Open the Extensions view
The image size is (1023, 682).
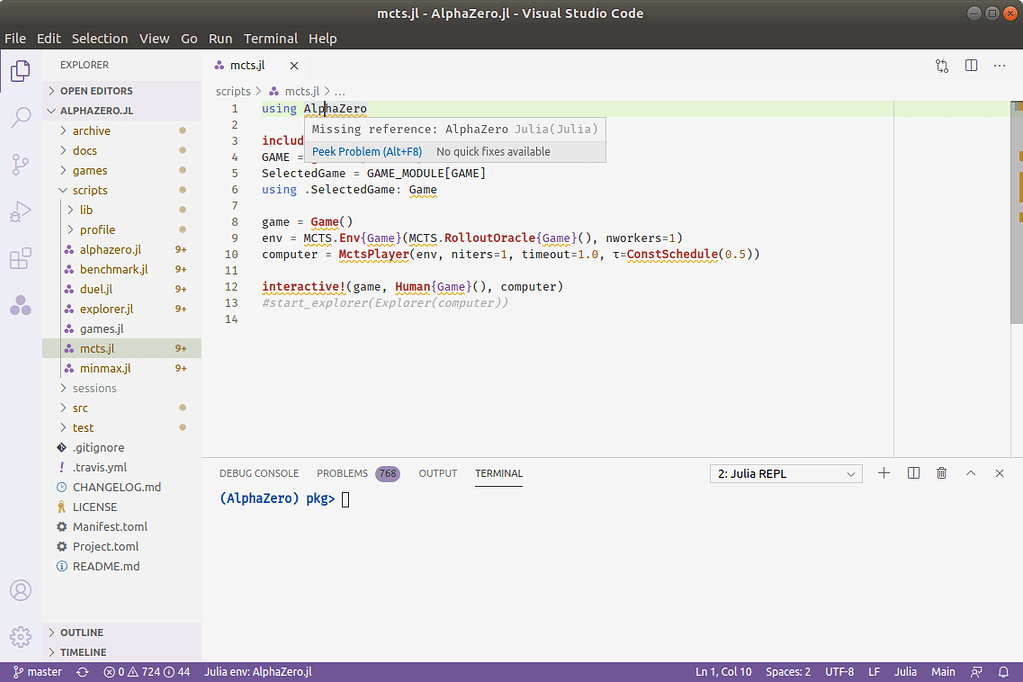20,259
